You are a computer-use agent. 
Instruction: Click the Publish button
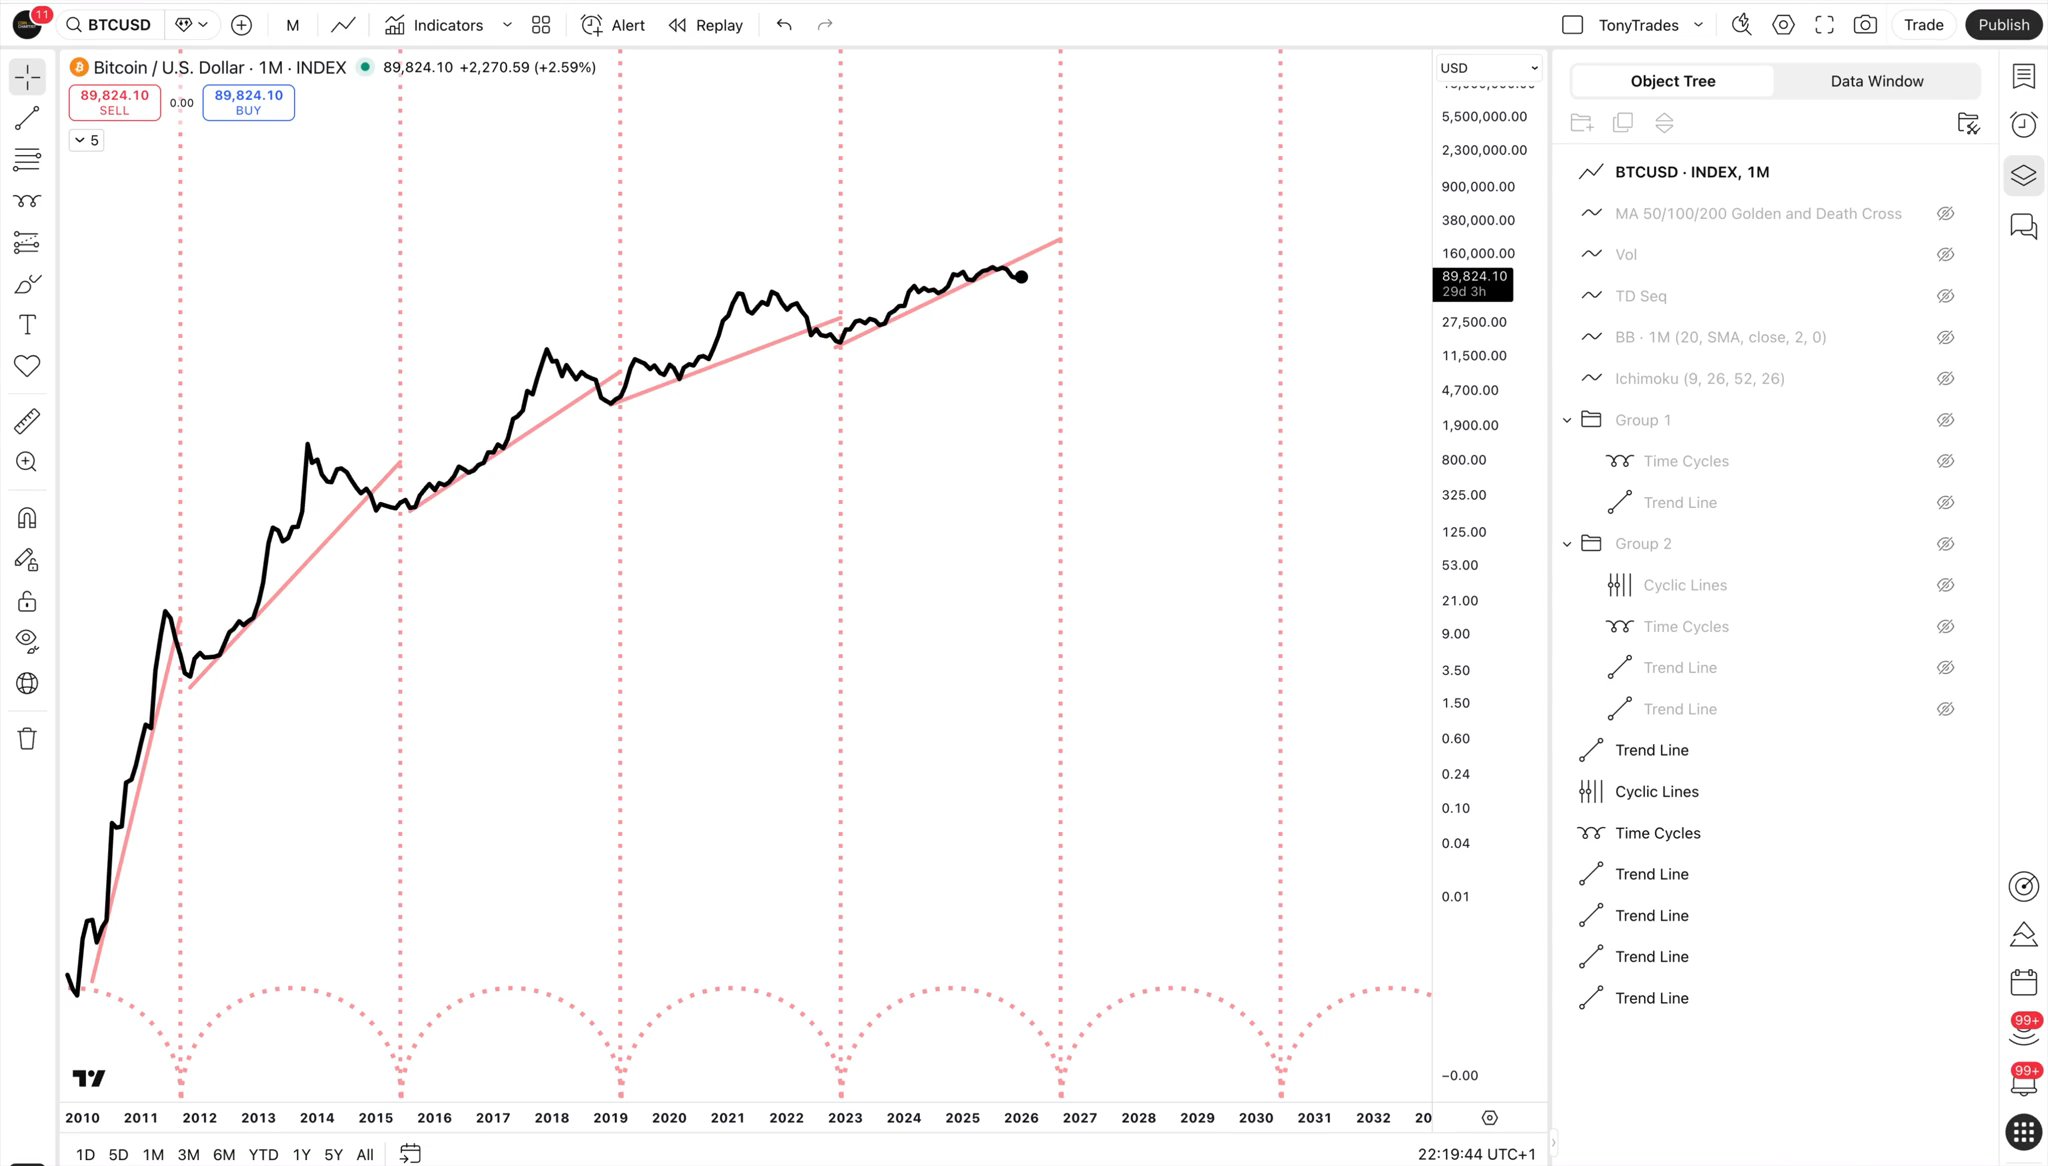[2003, 25]
